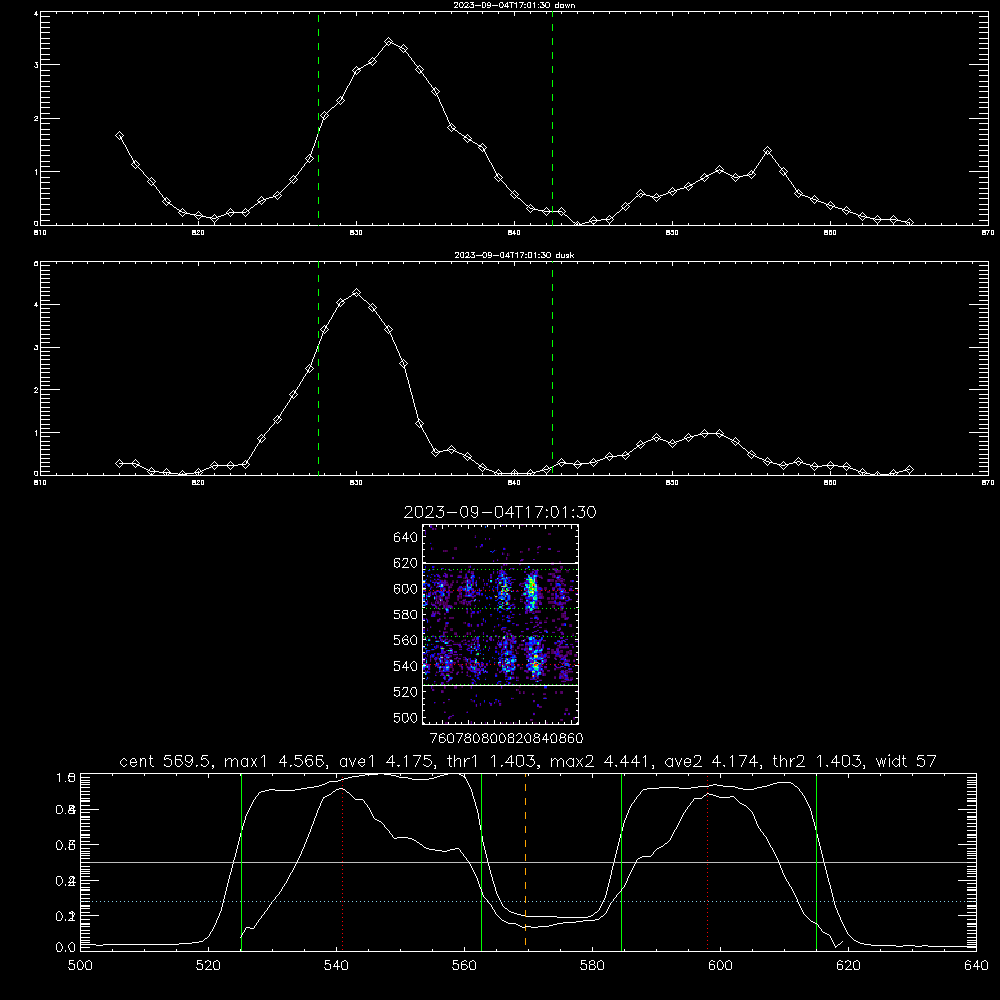Click the left green dashed line in the dawn plot
This screenshot has height=1000, width=1000.
point(318,118)
